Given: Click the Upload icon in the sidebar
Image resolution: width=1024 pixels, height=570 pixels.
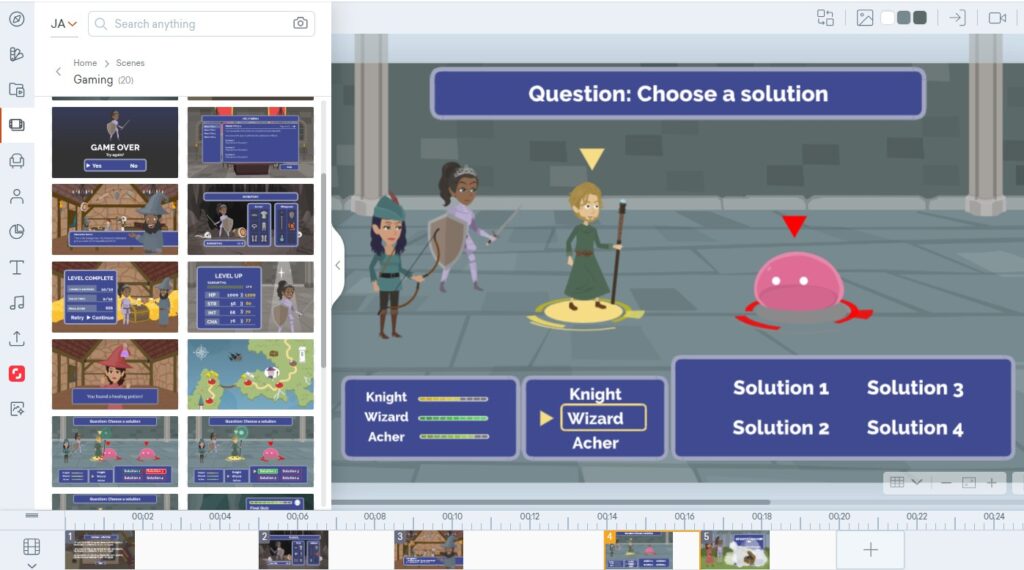Looking at the screenshot, I should pyautogui.click(x=17, y=338).
